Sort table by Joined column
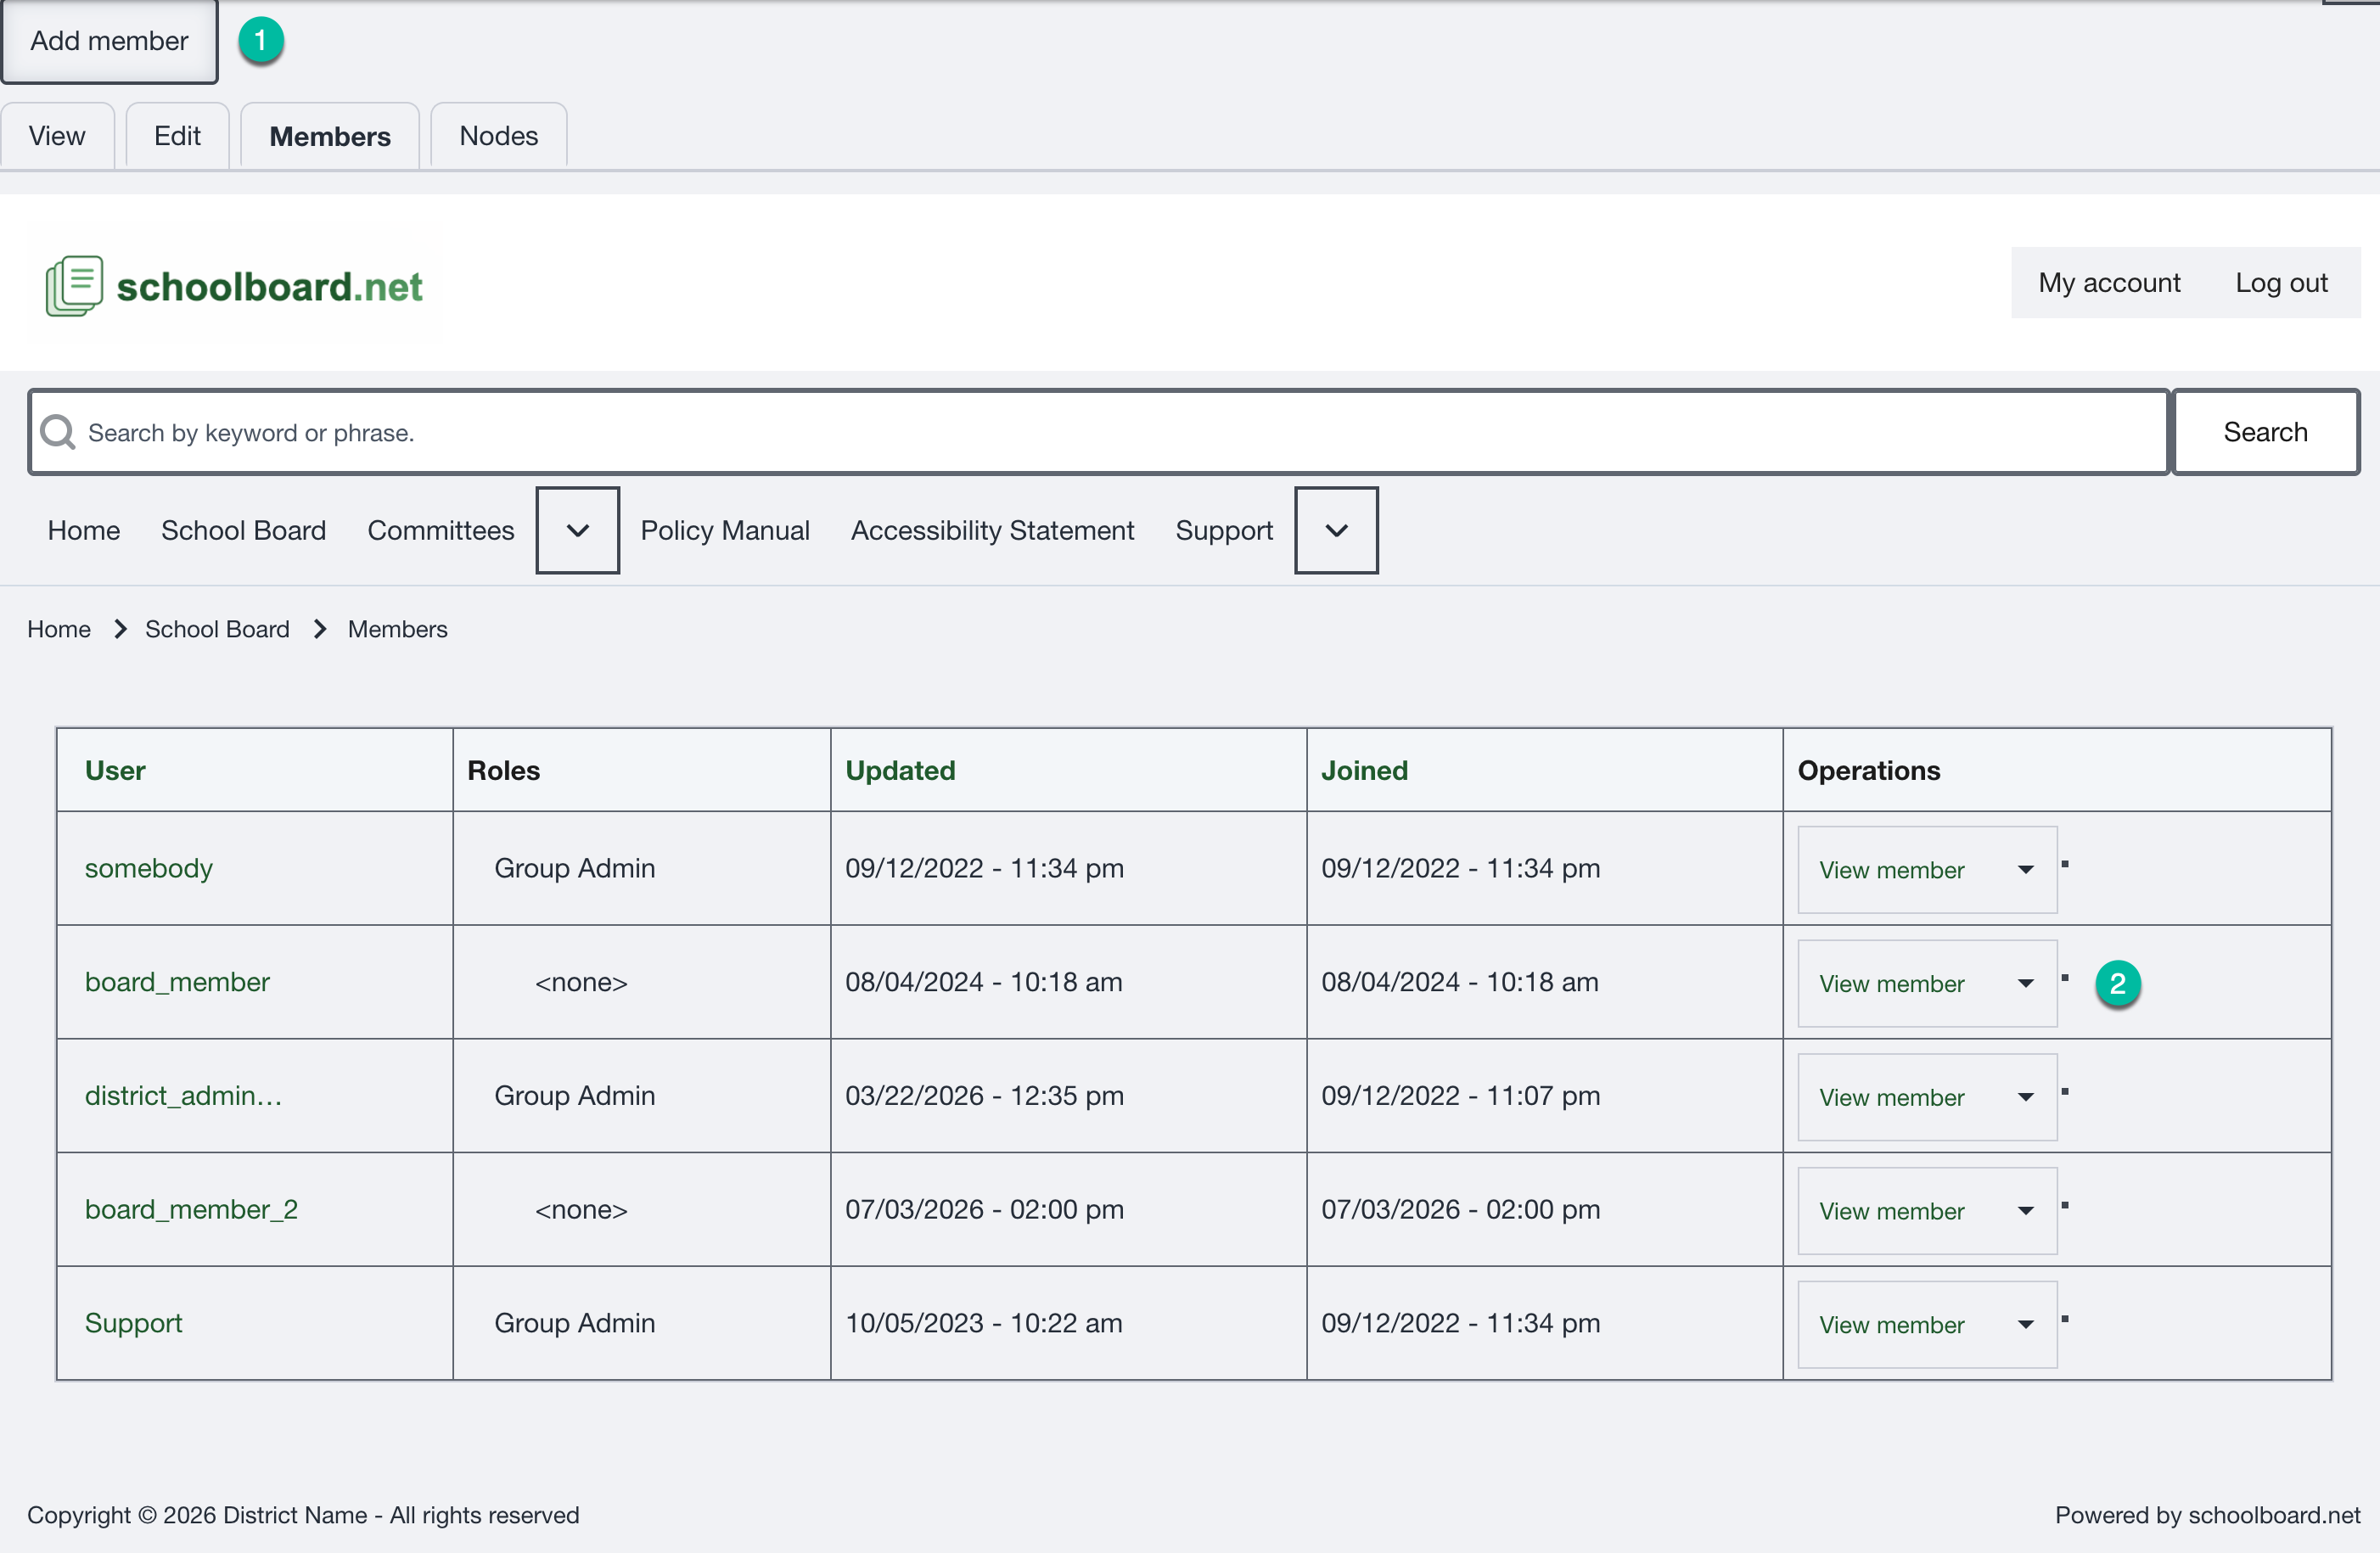This screenshot has width=2380, height=1553. pos(1364,770)
